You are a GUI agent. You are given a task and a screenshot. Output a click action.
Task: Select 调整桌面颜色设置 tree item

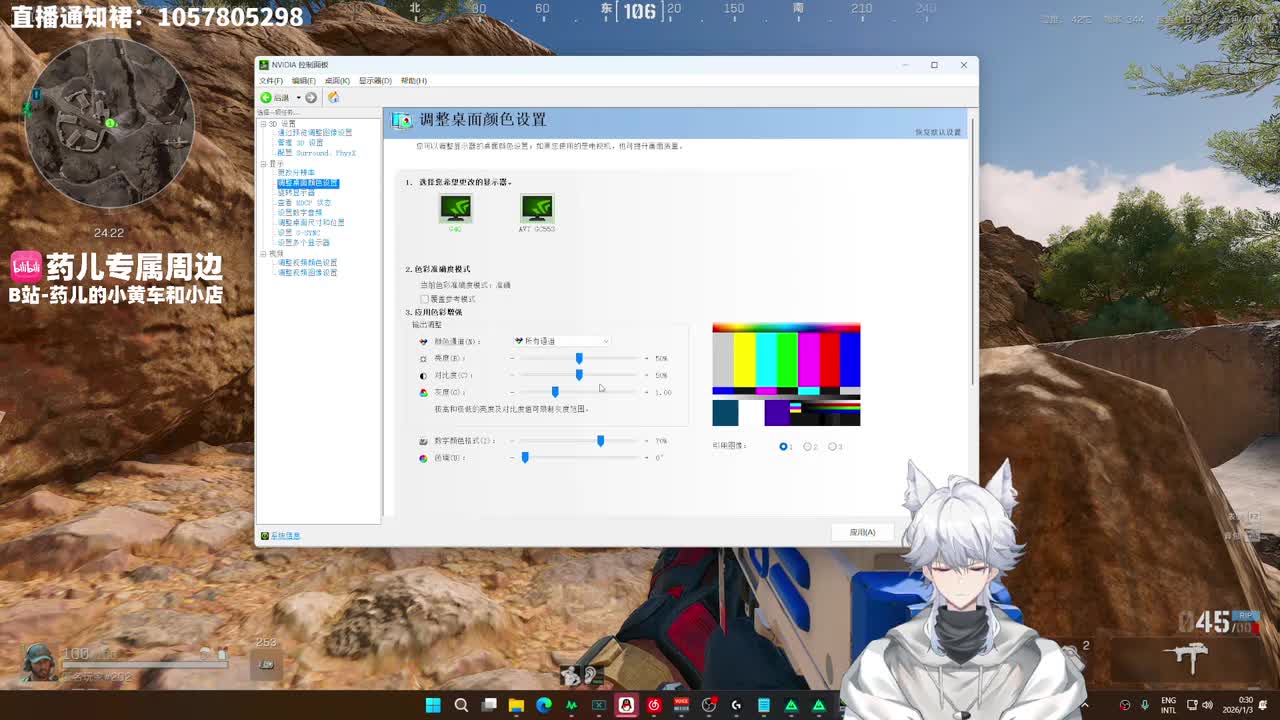(x=308, y=183)
